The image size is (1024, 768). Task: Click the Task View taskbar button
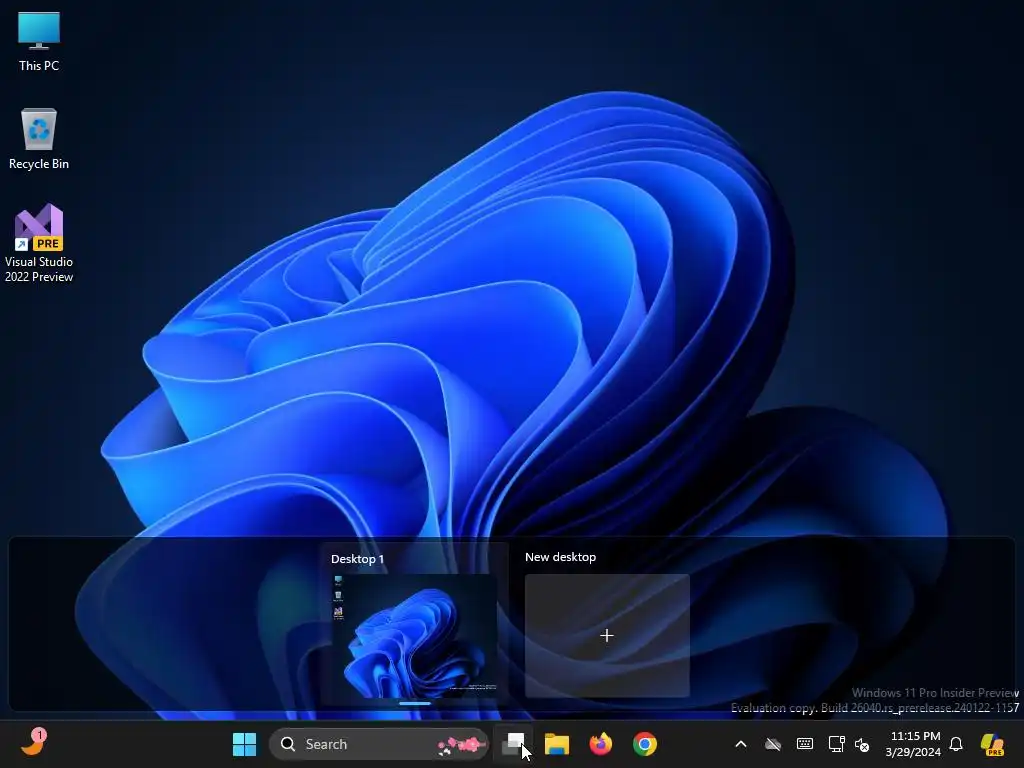tap(514, 744)
